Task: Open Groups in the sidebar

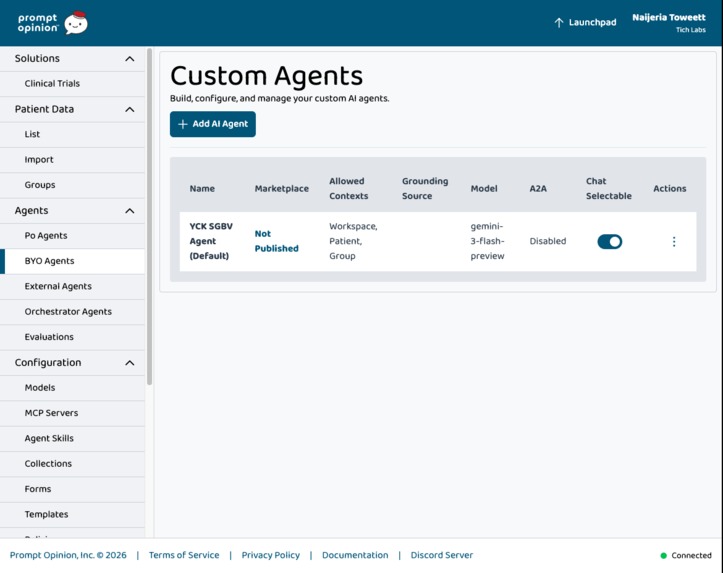Action: (72, 185)
